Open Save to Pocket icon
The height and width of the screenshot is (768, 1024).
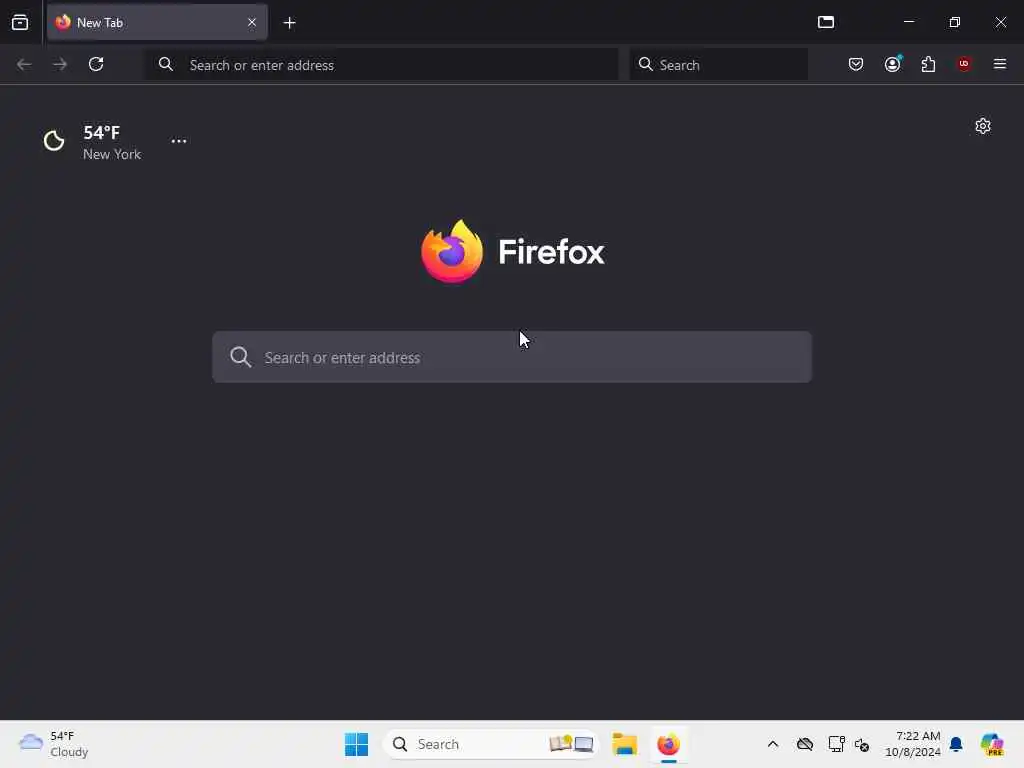(x=856, y=64)
